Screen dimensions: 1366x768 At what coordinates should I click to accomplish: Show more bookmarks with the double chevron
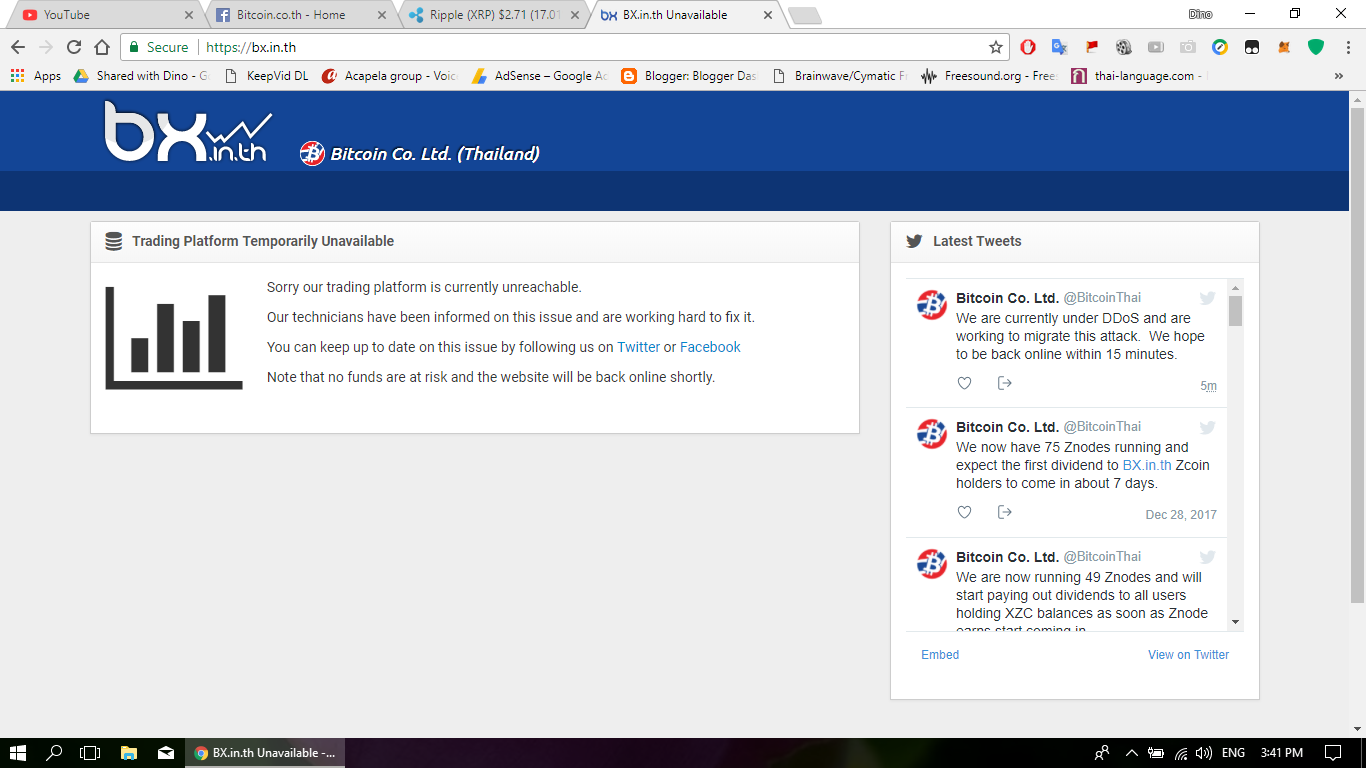point(1339,75)
